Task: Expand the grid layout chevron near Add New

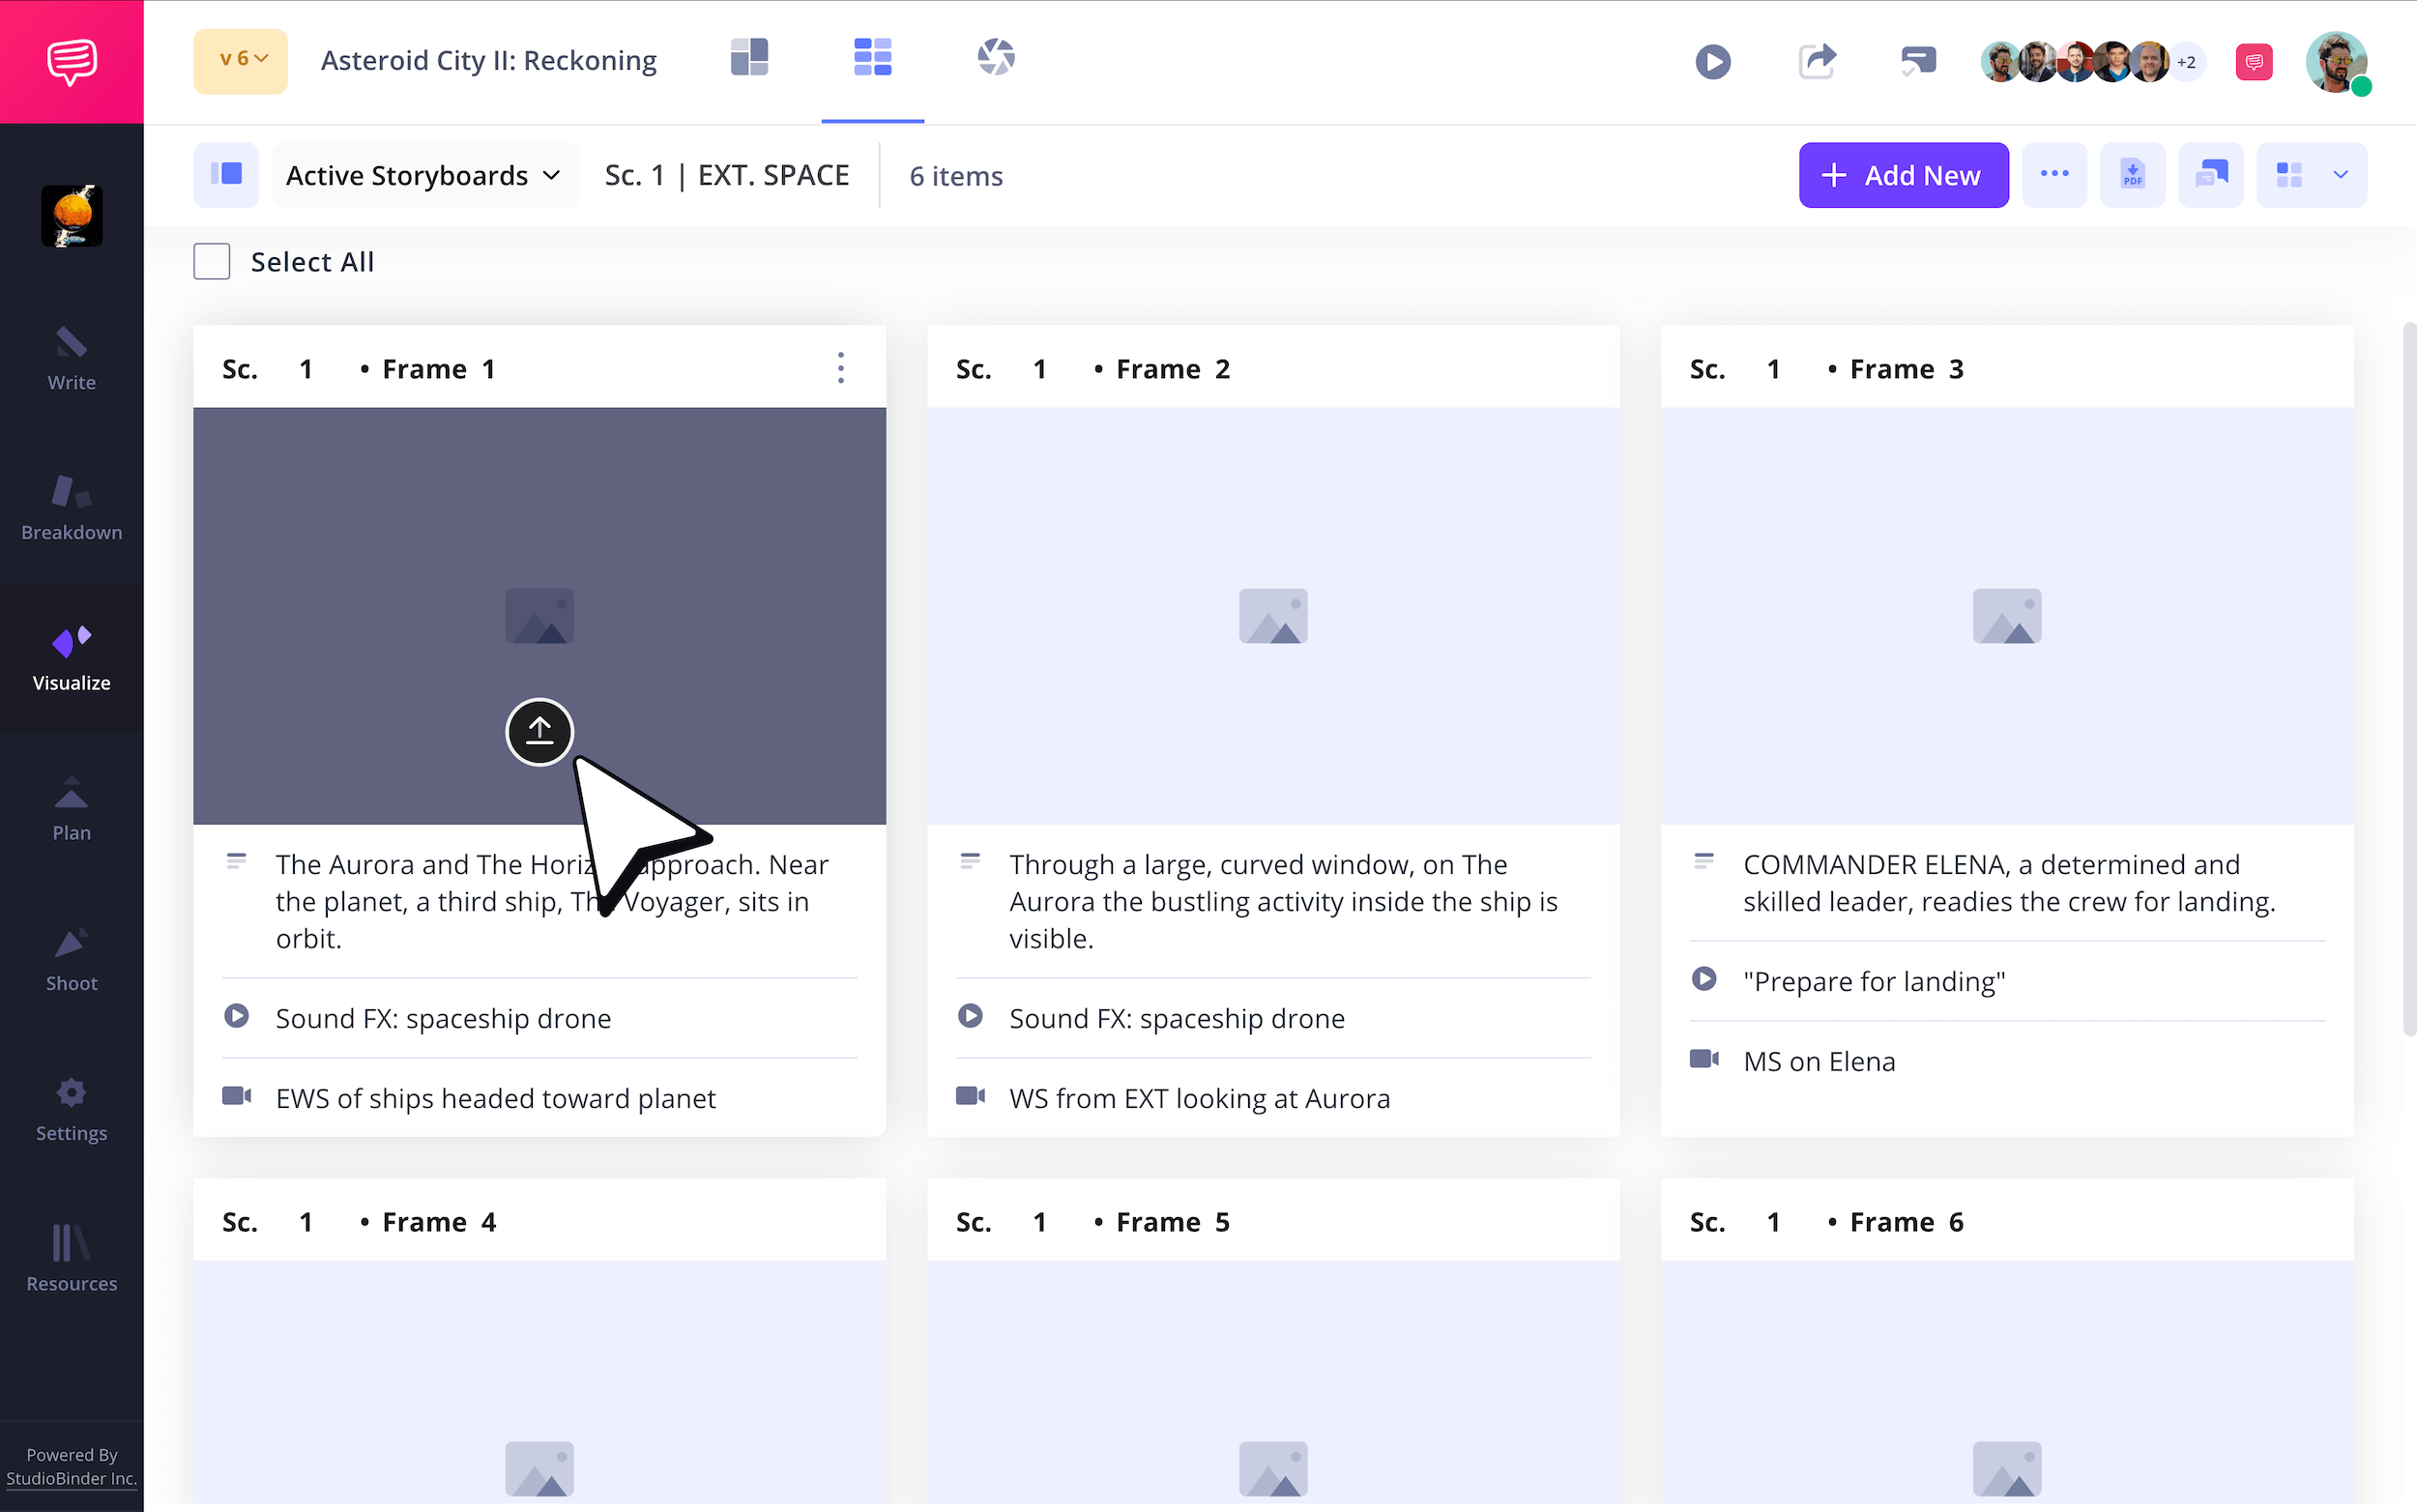Action: pyautogui.click(x=2340, y=174)
